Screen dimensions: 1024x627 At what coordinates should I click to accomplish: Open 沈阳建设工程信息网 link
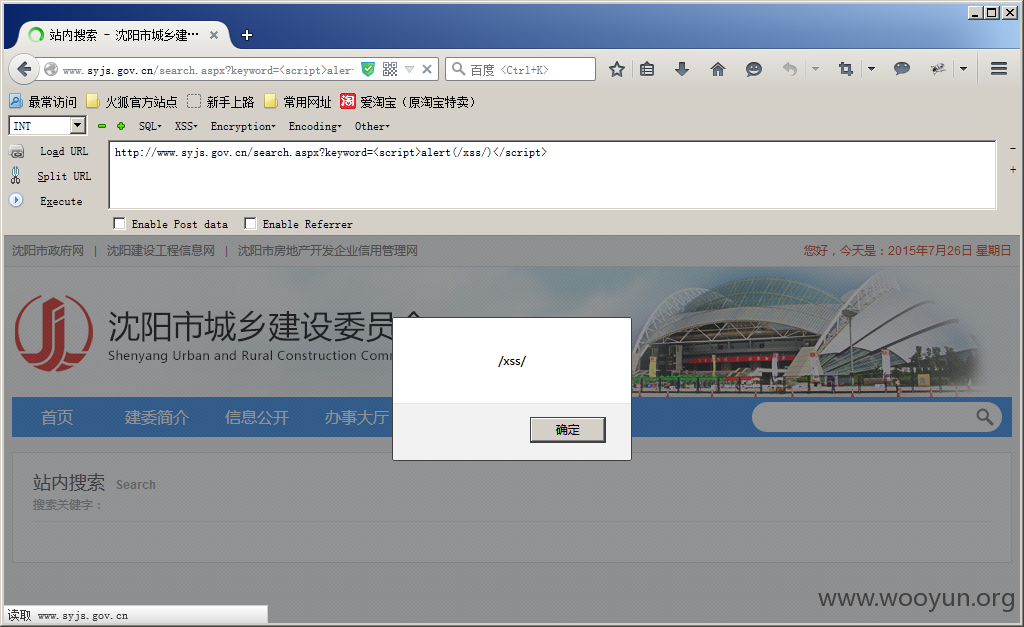point(161,251)
